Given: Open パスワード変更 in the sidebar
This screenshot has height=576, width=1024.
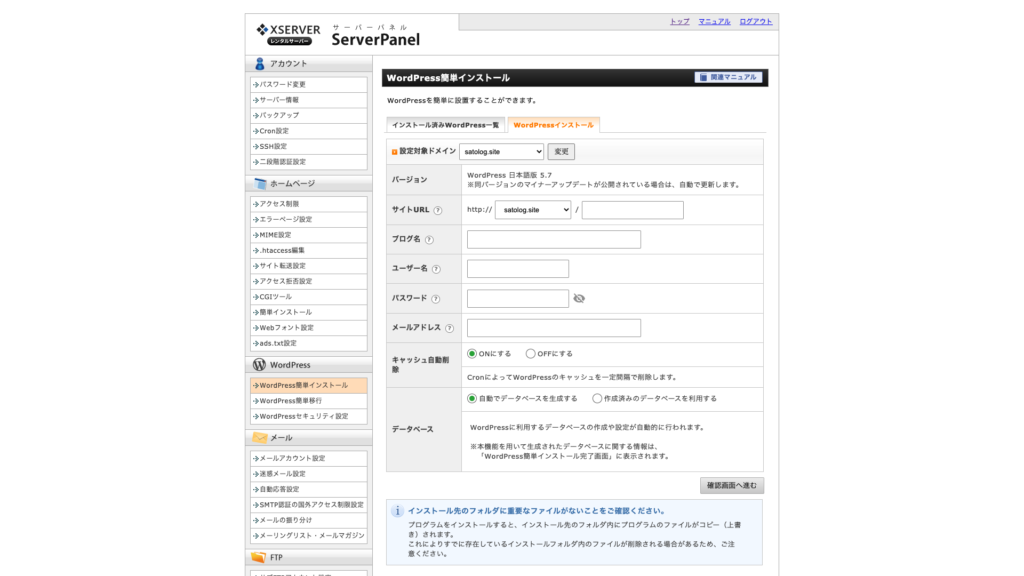Looking at the screenshot, I should [x=308, y=84].
